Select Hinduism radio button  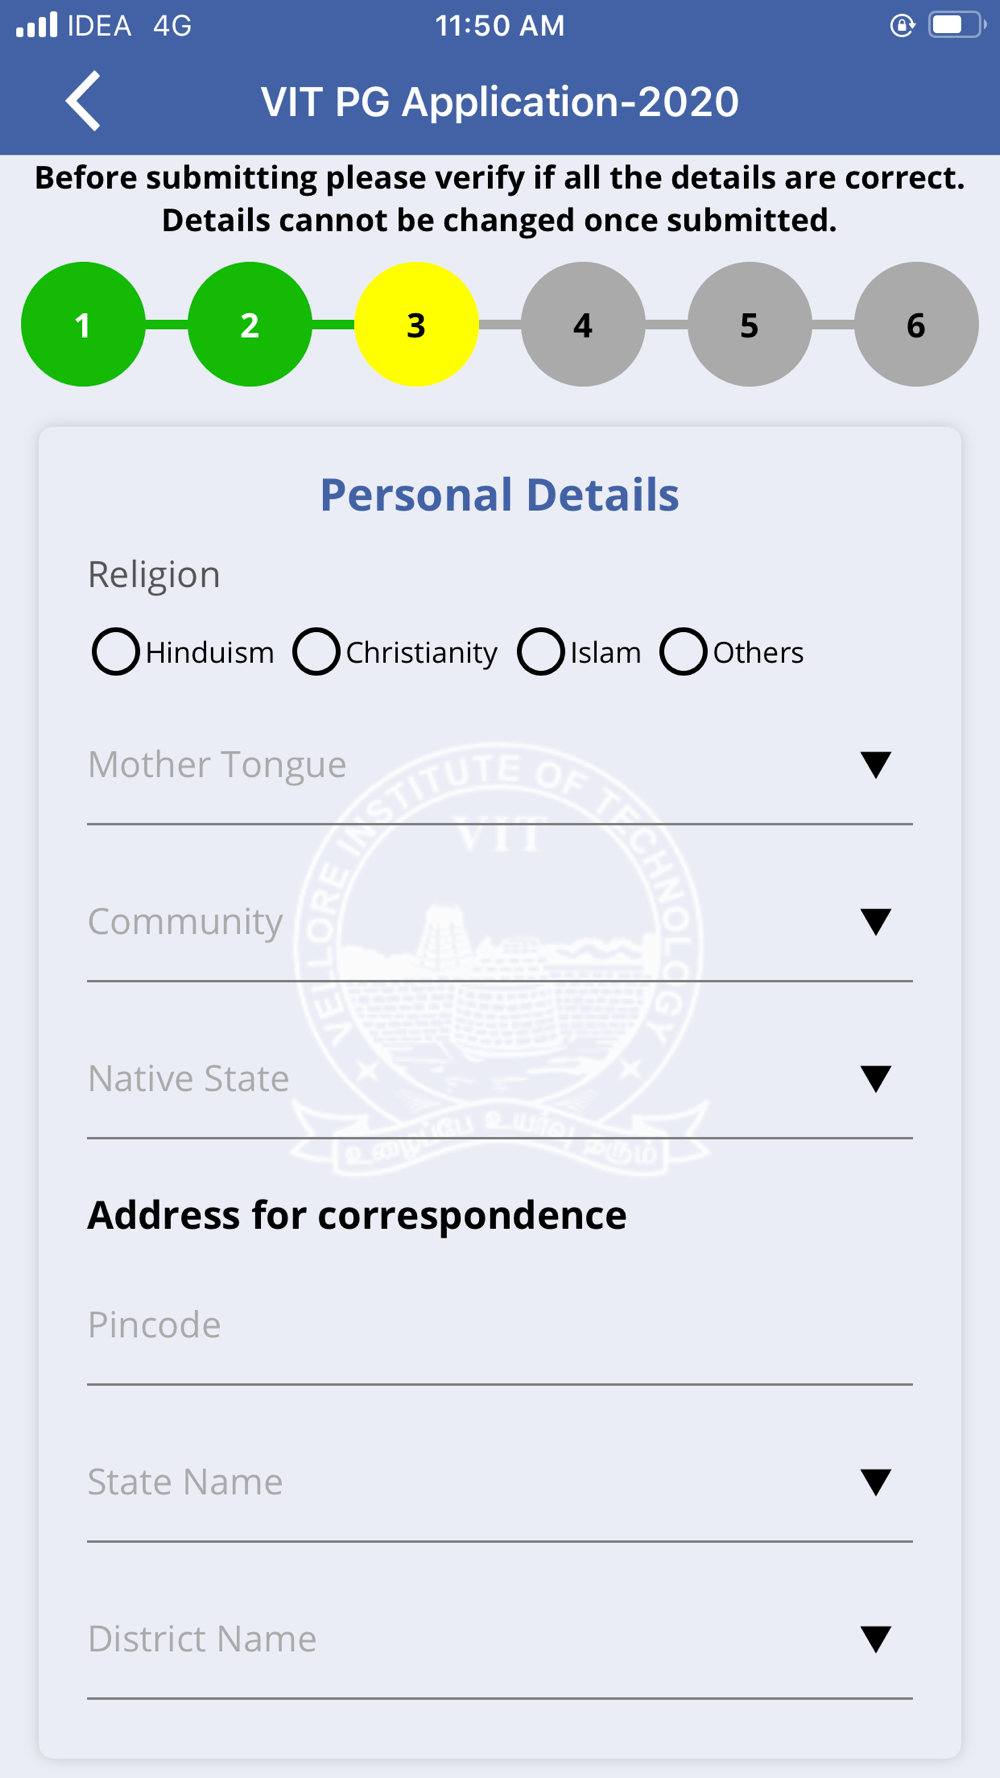click(x=116, y=652)
